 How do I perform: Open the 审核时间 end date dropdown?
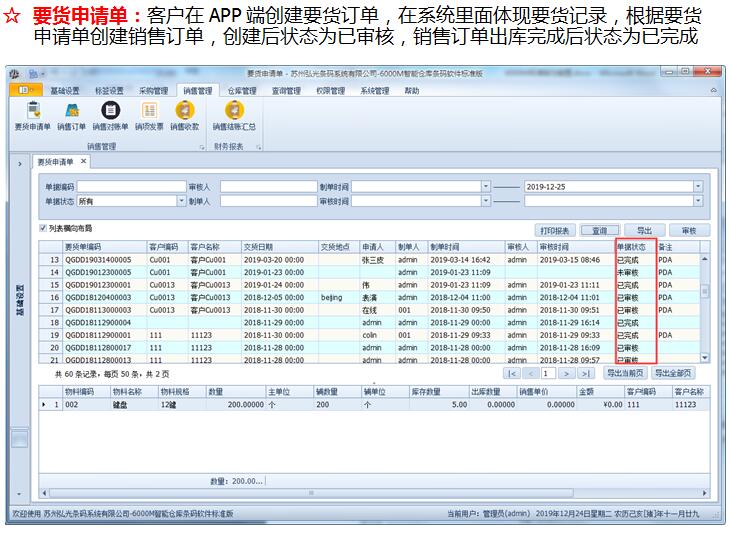pyautogui.click(x=698, y=201)
